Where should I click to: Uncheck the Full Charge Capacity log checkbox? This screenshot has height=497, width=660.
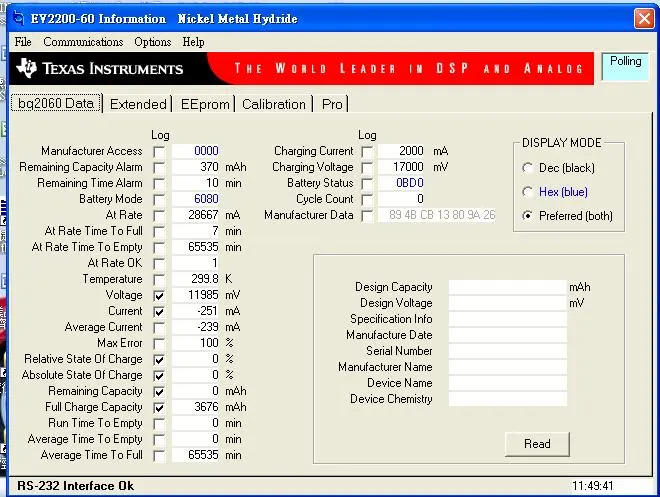click(x=159, y=407)
